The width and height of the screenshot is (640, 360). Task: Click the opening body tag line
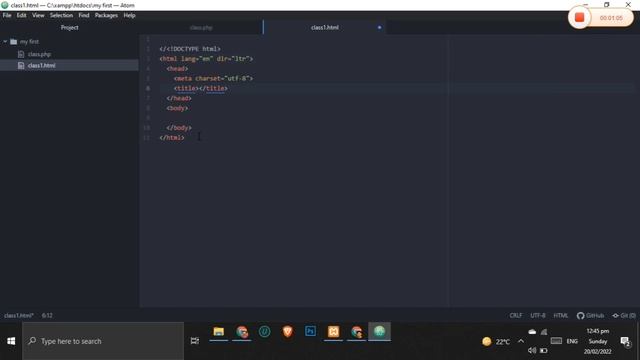click(x=177, y=108)
